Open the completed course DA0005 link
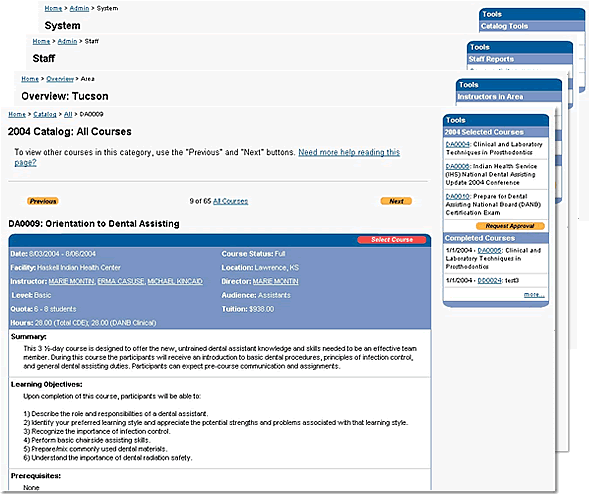Viewport: 590px width, 494px height. (x=490, y=250)
